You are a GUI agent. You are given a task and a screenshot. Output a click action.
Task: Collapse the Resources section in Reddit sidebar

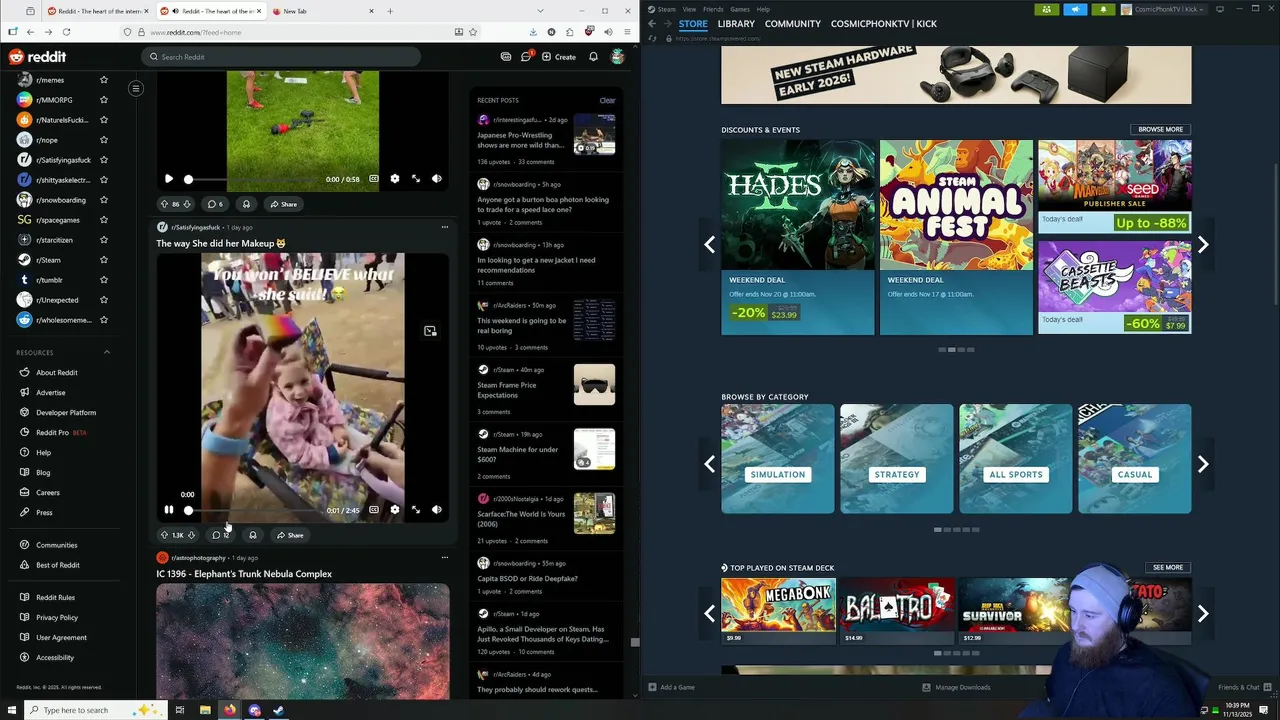tap(107, 352)
